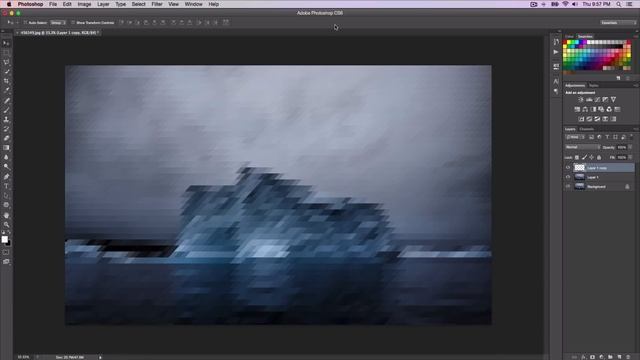Toggle lock position

(591, 157)
